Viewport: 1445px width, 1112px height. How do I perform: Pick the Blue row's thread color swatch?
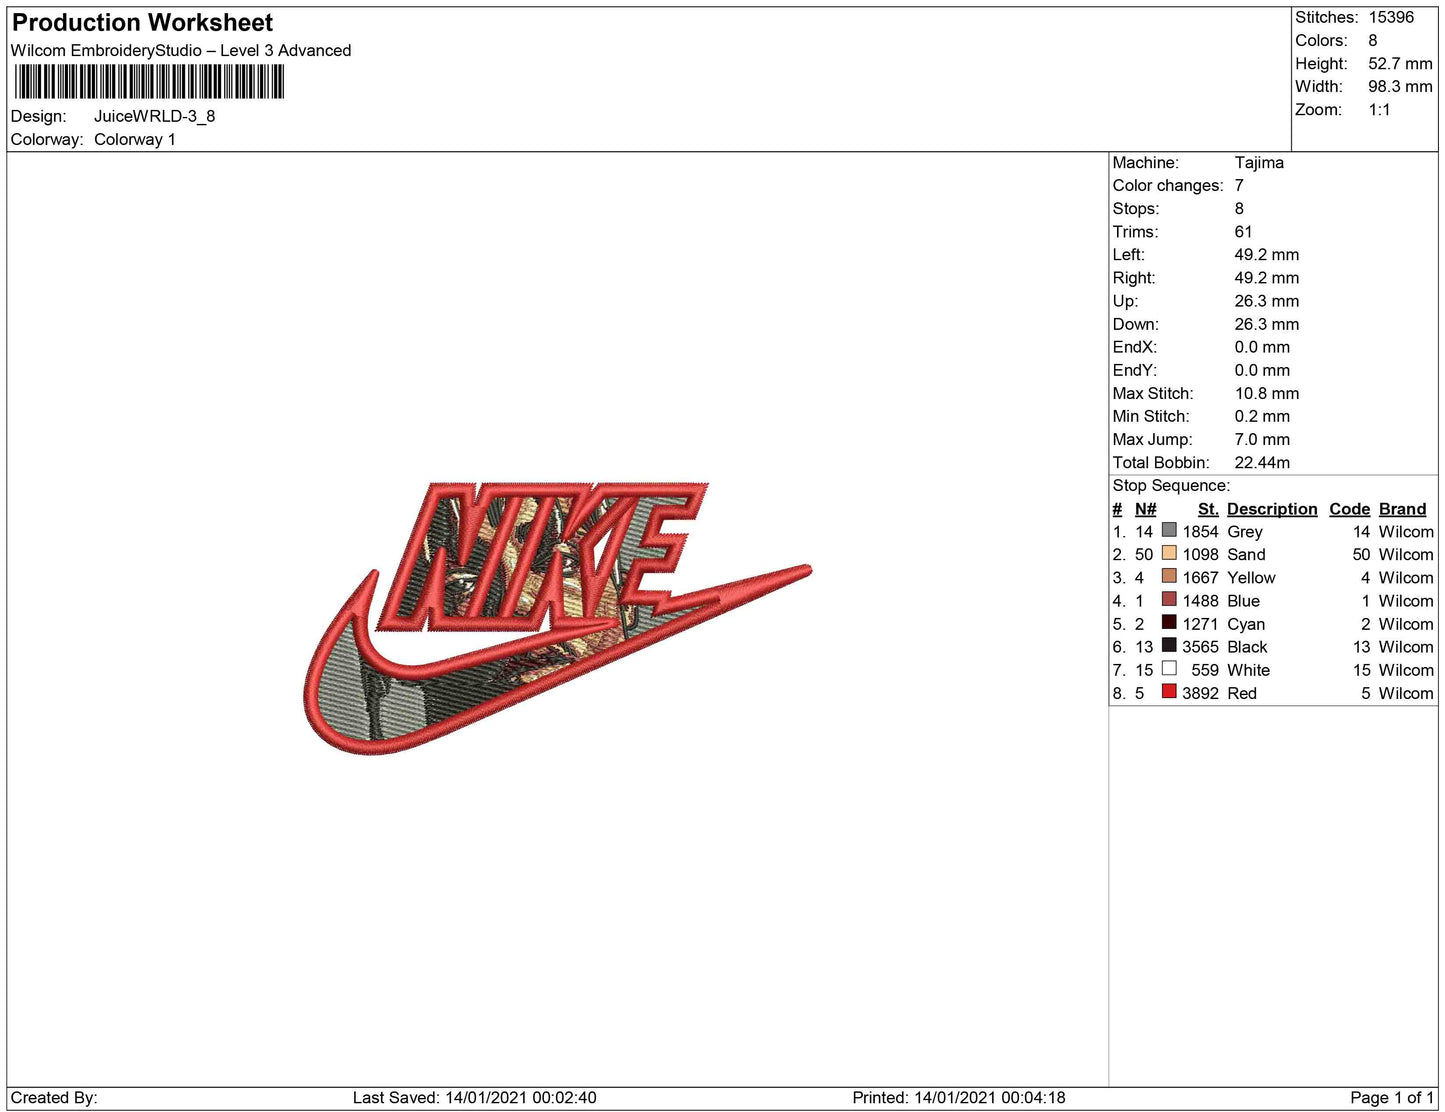click(1168, 599)
